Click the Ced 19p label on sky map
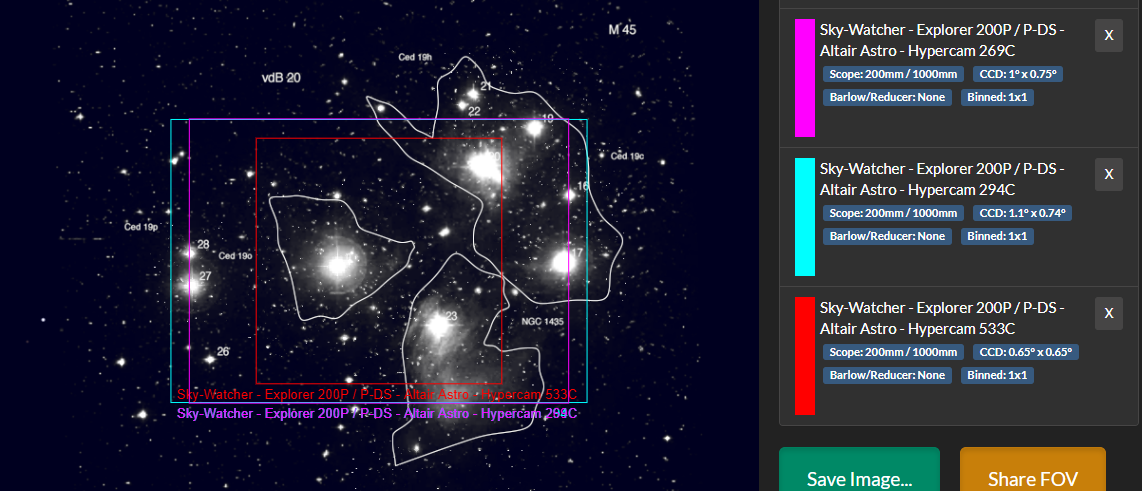Viewport: 1142px width, 491px height. (x=141, y=227)
